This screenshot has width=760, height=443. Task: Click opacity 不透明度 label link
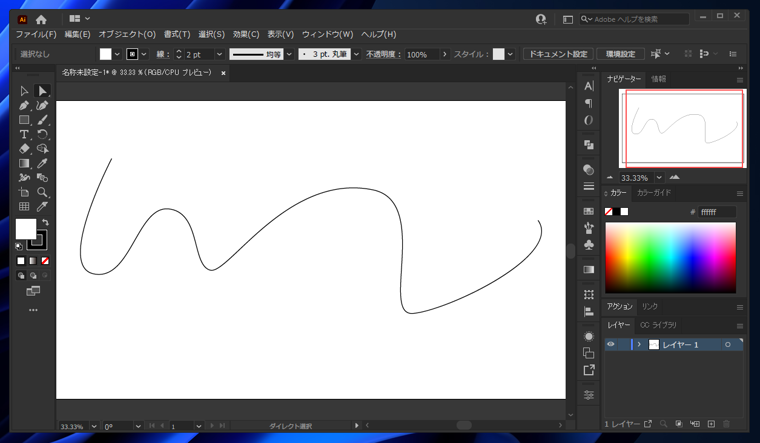pyautogui.click(x=383, y=54)
